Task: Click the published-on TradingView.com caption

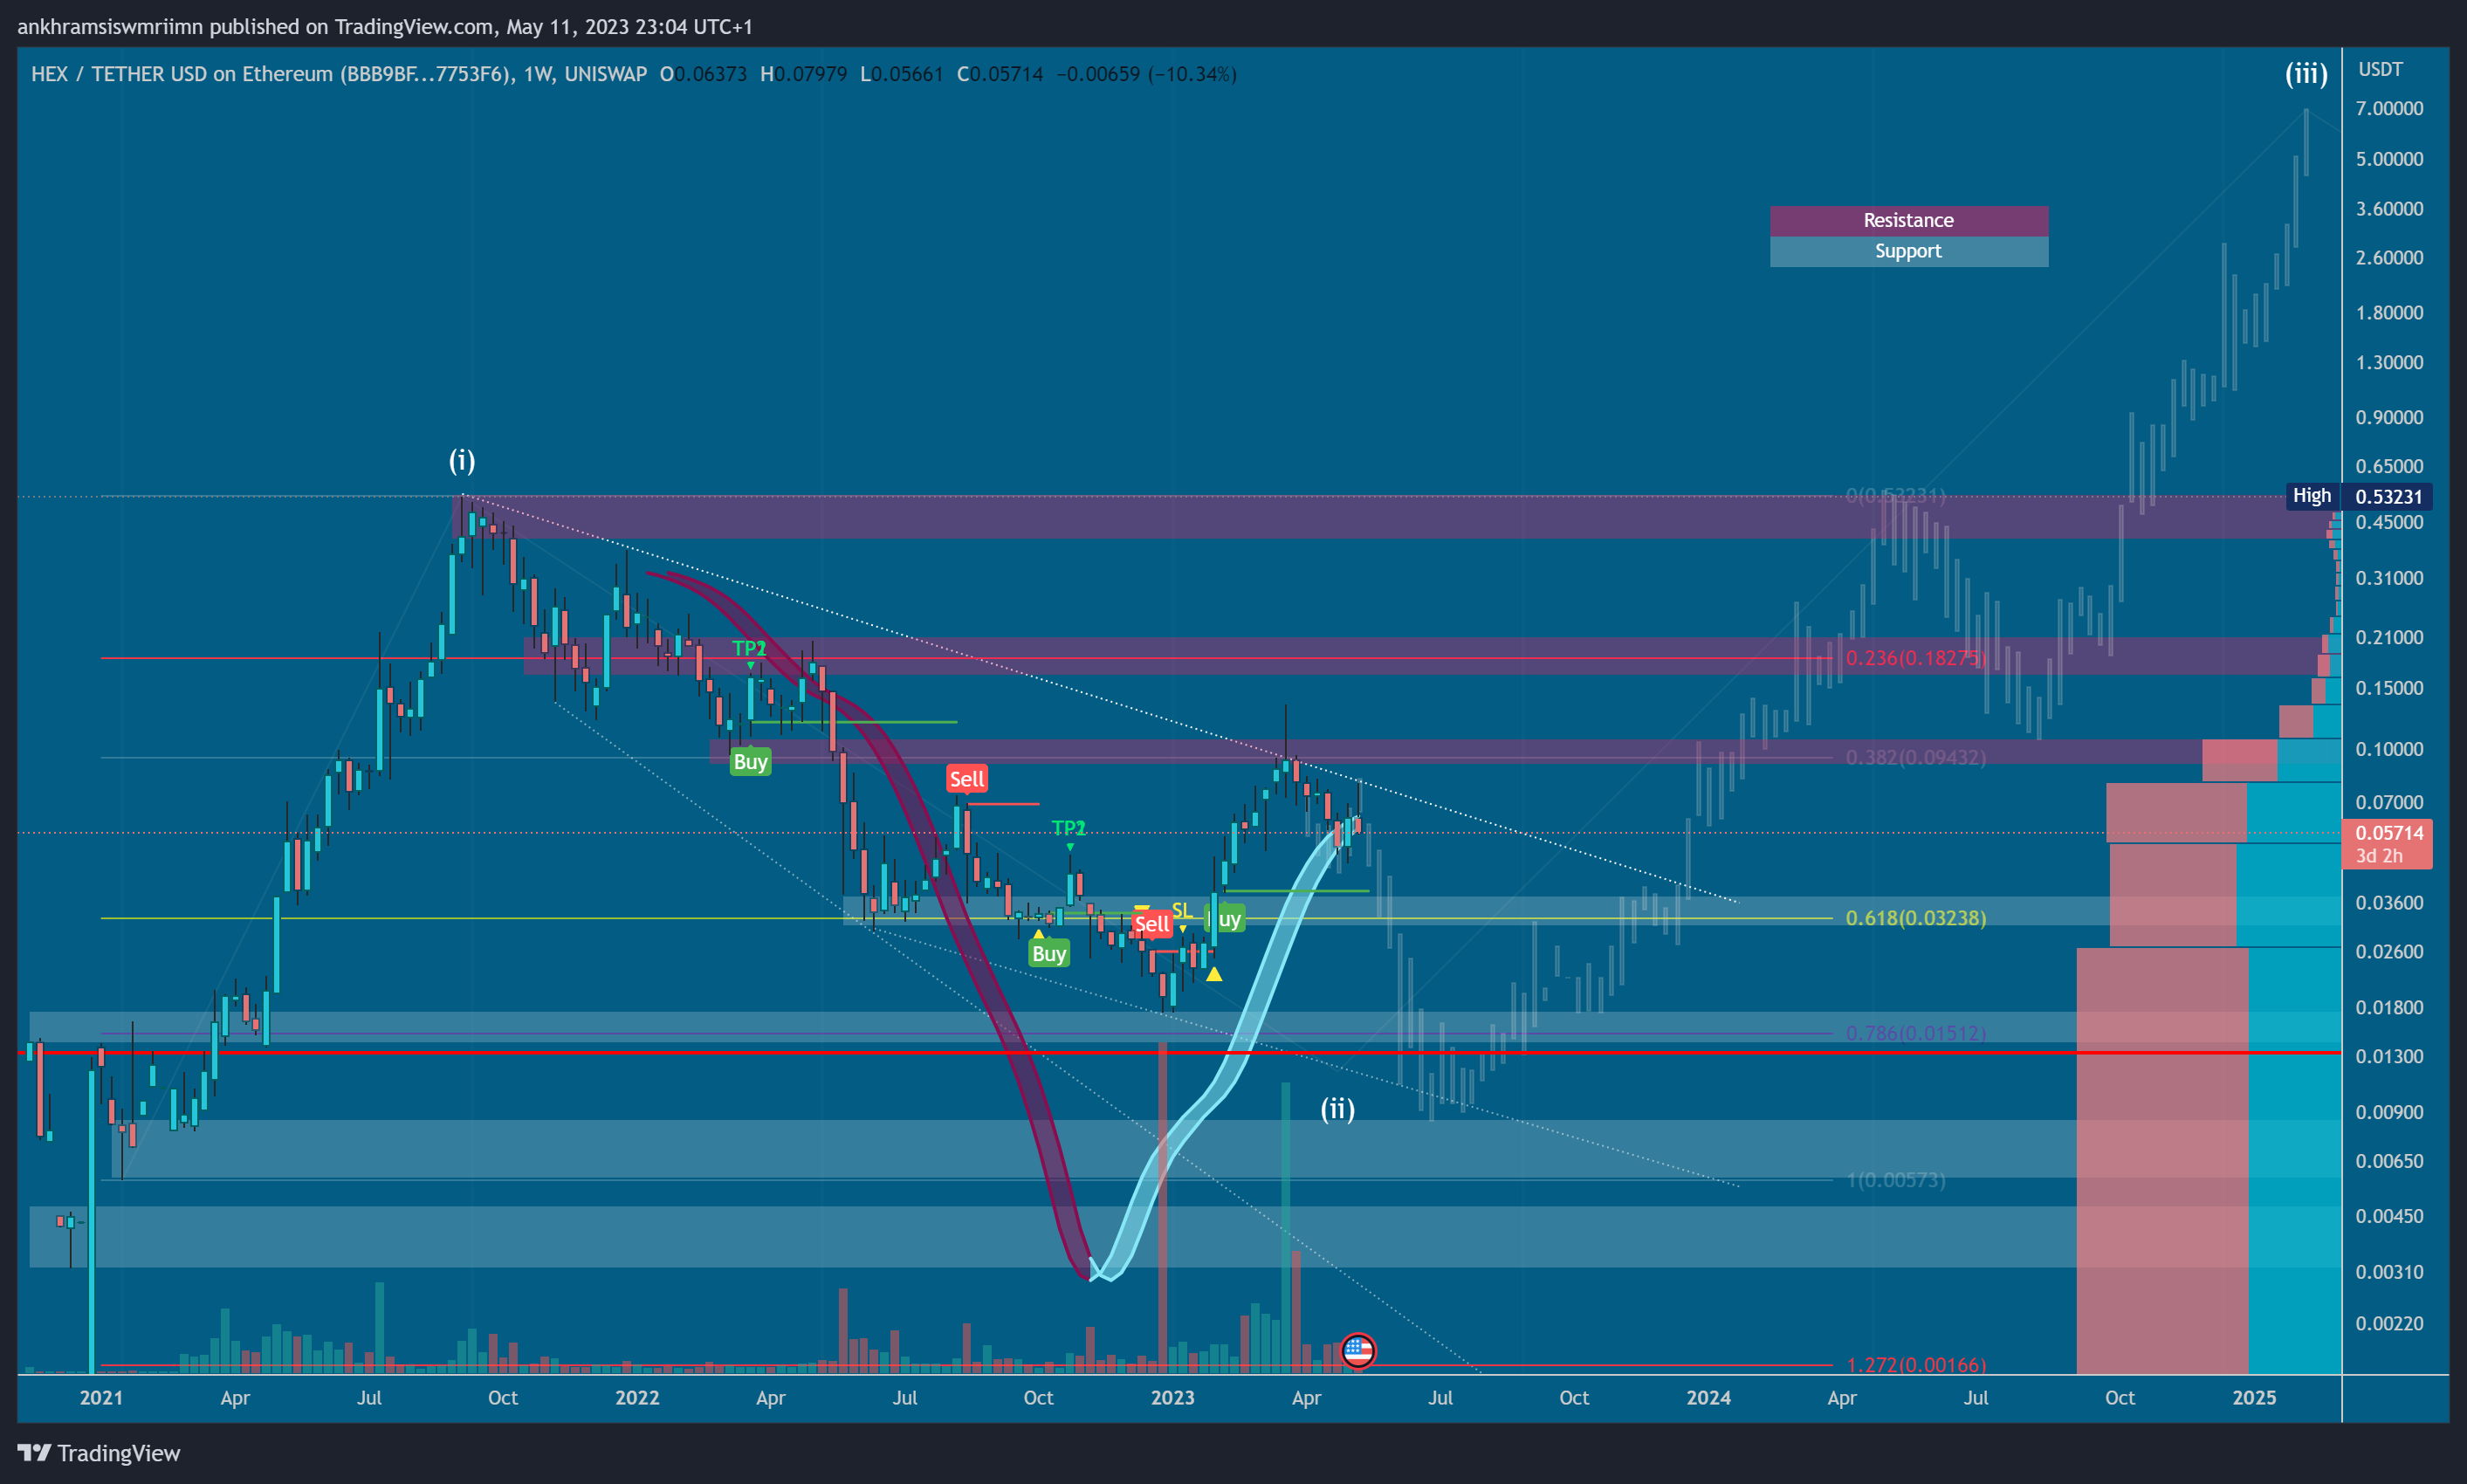Action: point(385,27)
